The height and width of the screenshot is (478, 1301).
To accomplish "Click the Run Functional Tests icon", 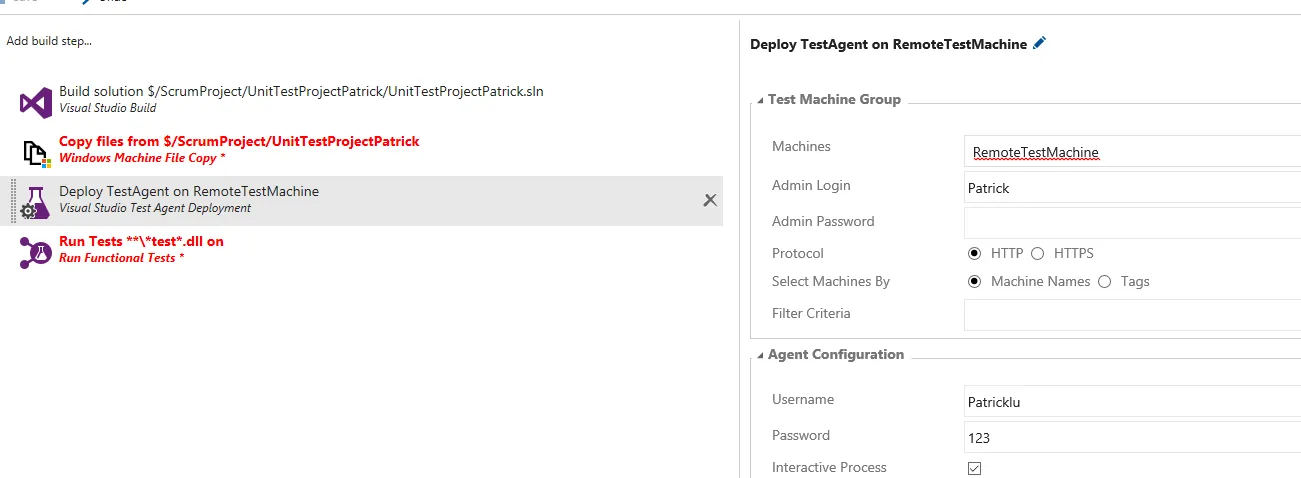I will click(x=36, y=252).
